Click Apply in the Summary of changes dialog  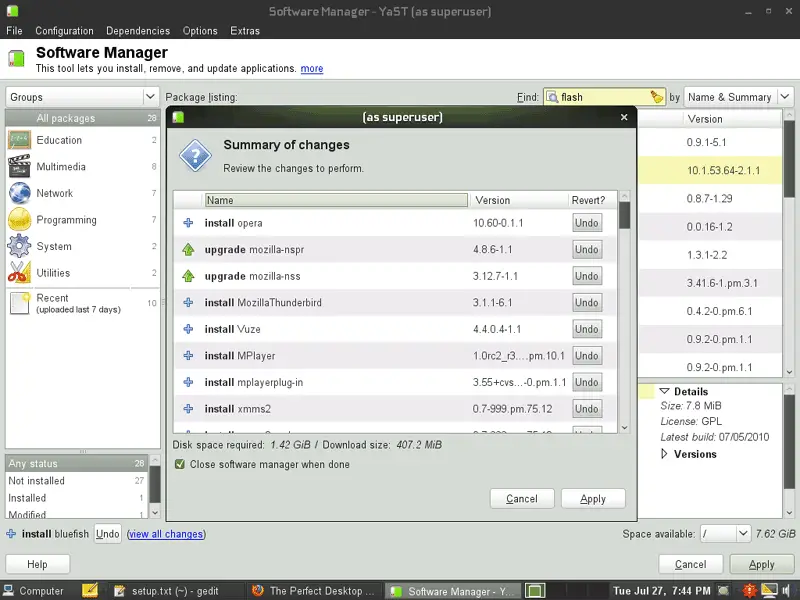click(x=593, y=498)
